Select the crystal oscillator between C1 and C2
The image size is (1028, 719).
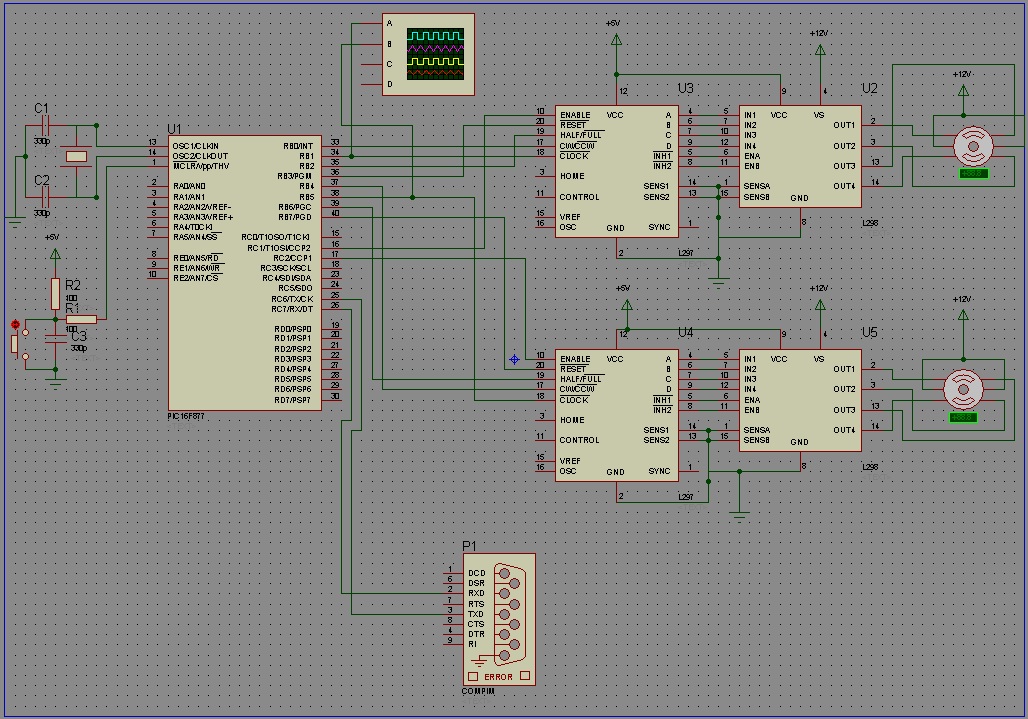tap(76, 156)
